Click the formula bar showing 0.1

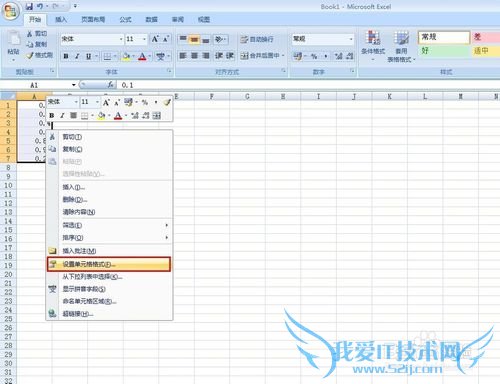pyautogui.click(x=308, y=85)
